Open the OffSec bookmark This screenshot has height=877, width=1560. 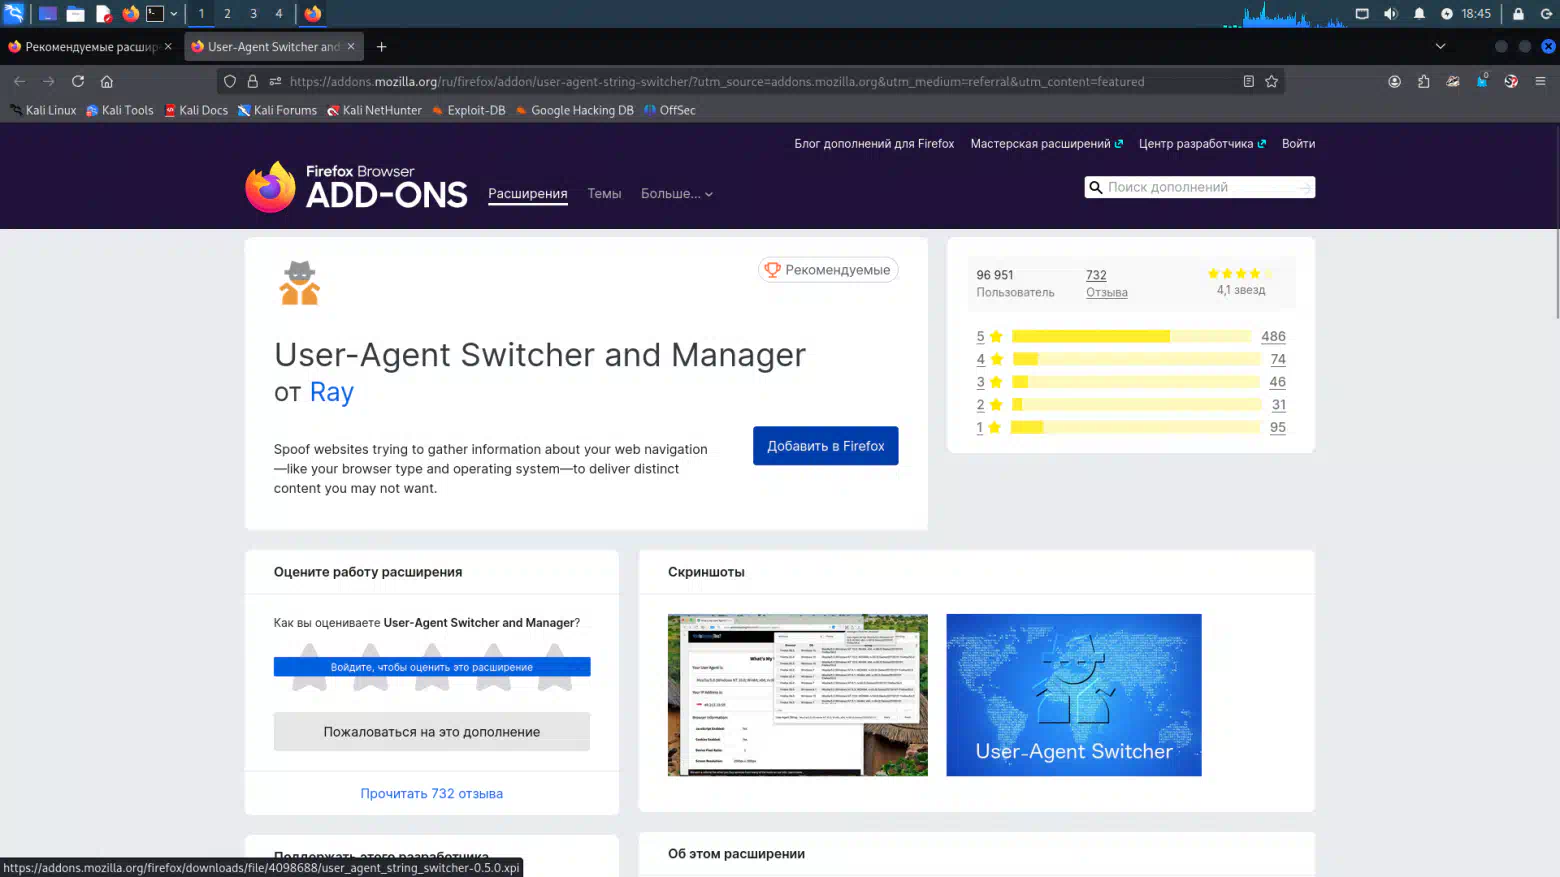click(x=670, y=110)
